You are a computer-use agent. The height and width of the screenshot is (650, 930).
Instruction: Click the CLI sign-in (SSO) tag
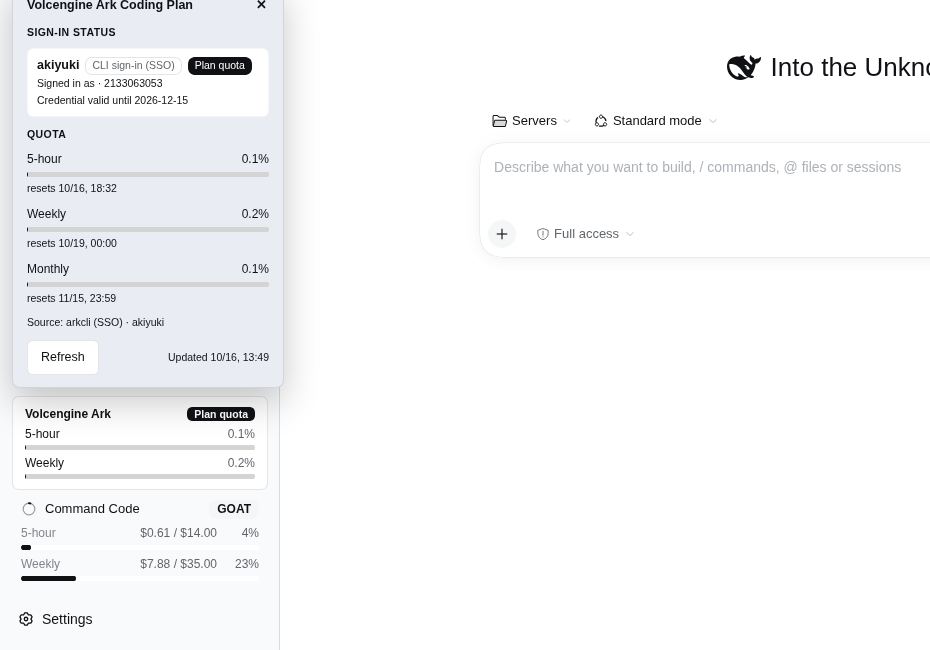(x=133, y=66)
